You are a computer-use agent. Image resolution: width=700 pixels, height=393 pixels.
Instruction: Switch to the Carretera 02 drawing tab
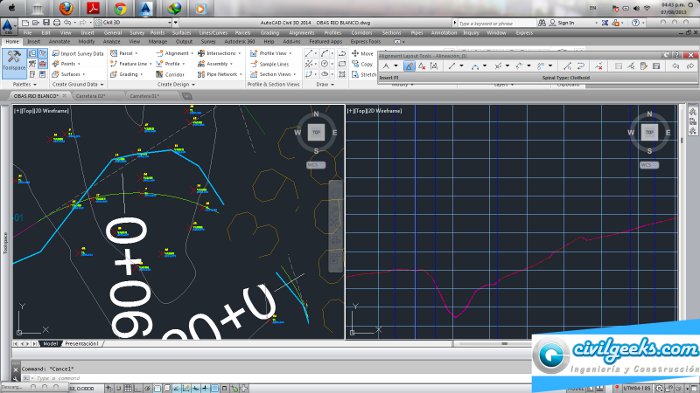point(92,96)
